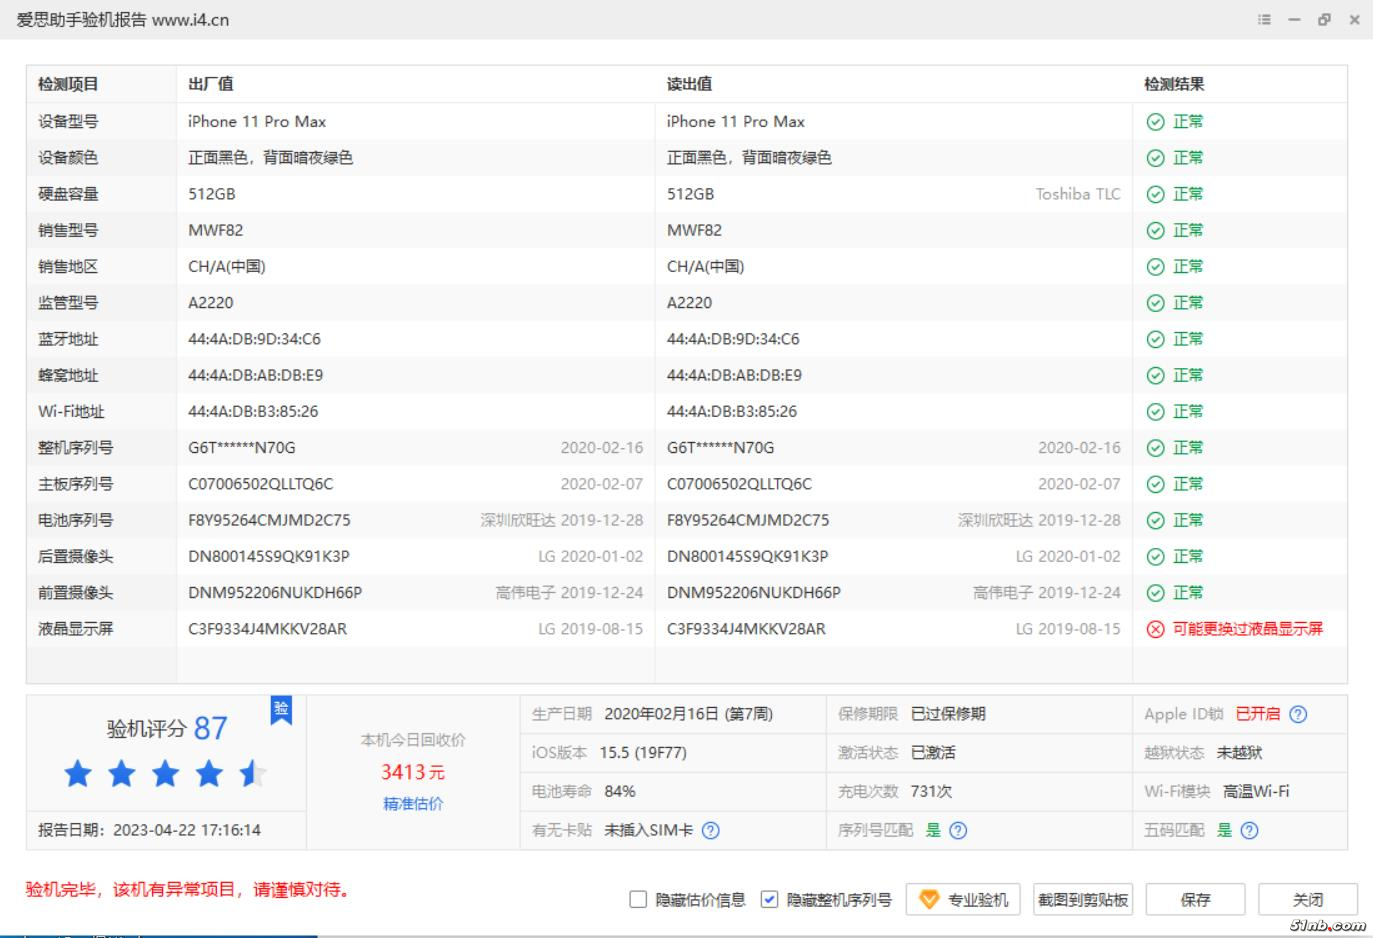Uncheck the 隐藏整机序列号 checkbox
The image size is (1373, 938).
tap(769, 899)
